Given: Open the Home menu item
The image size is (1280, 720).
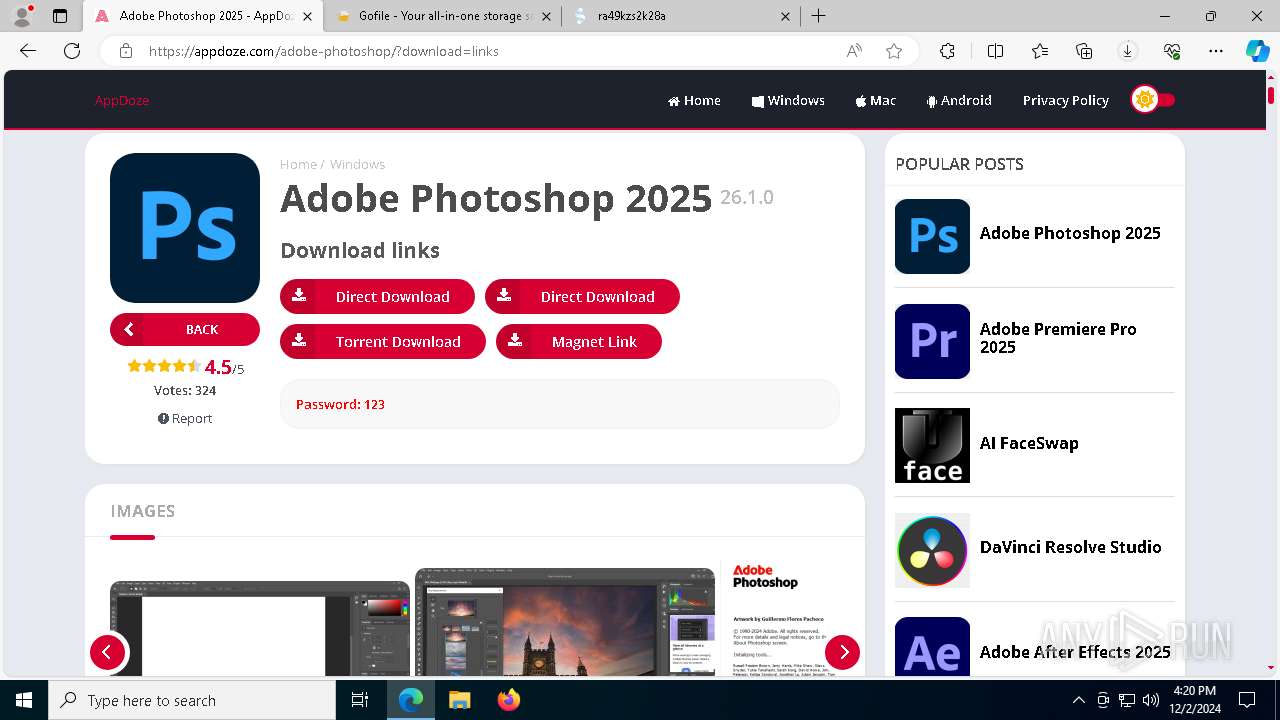Looking at the screenshot, I should [694, 100].
